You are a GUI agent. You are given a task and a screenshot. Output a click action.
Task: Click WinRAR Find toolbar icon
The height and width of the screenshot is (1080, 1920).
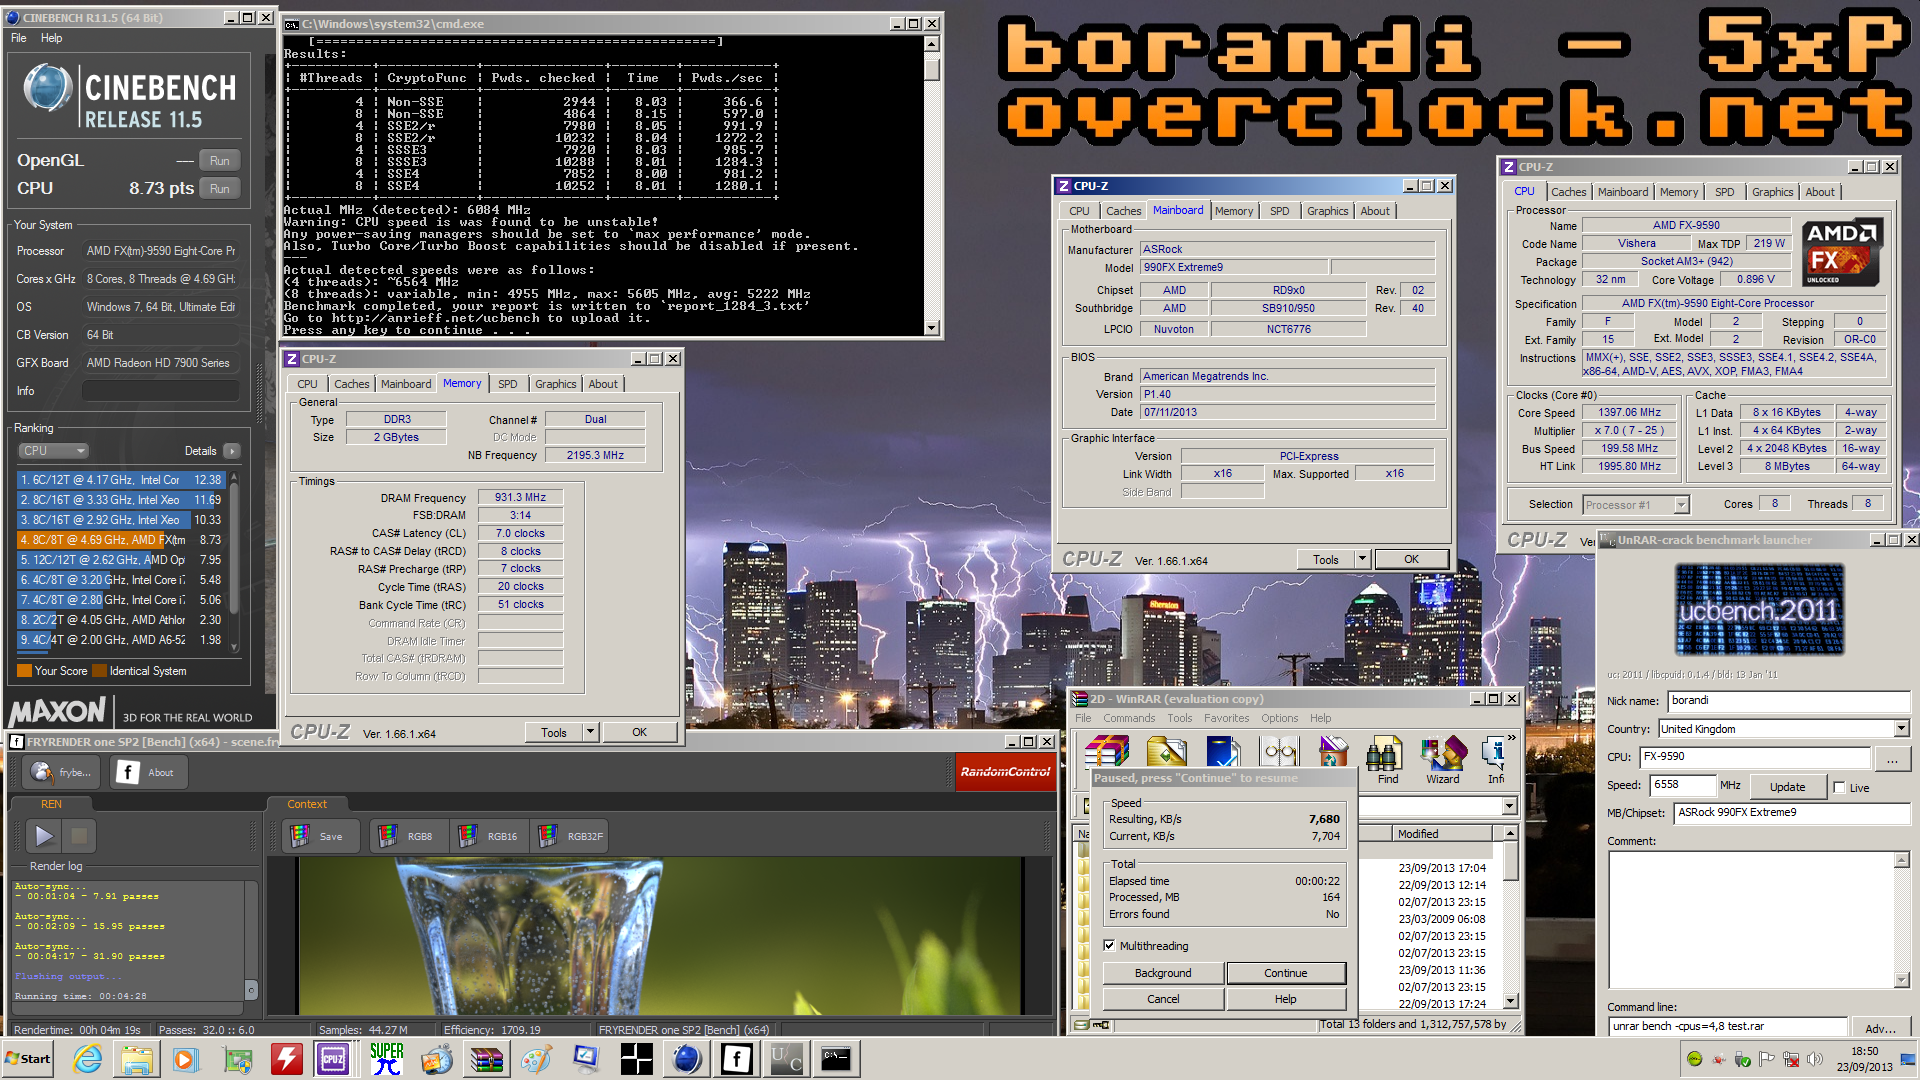(1388, 760)
